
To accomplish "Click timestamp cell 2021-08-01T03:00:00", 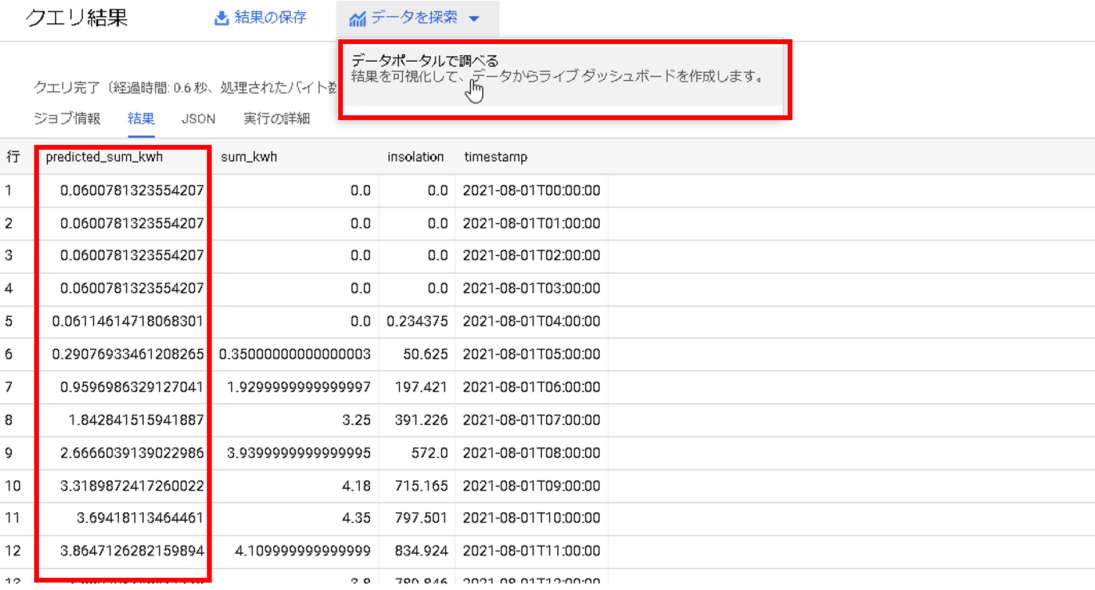I will pyautogui.click(x=531, y=288).
